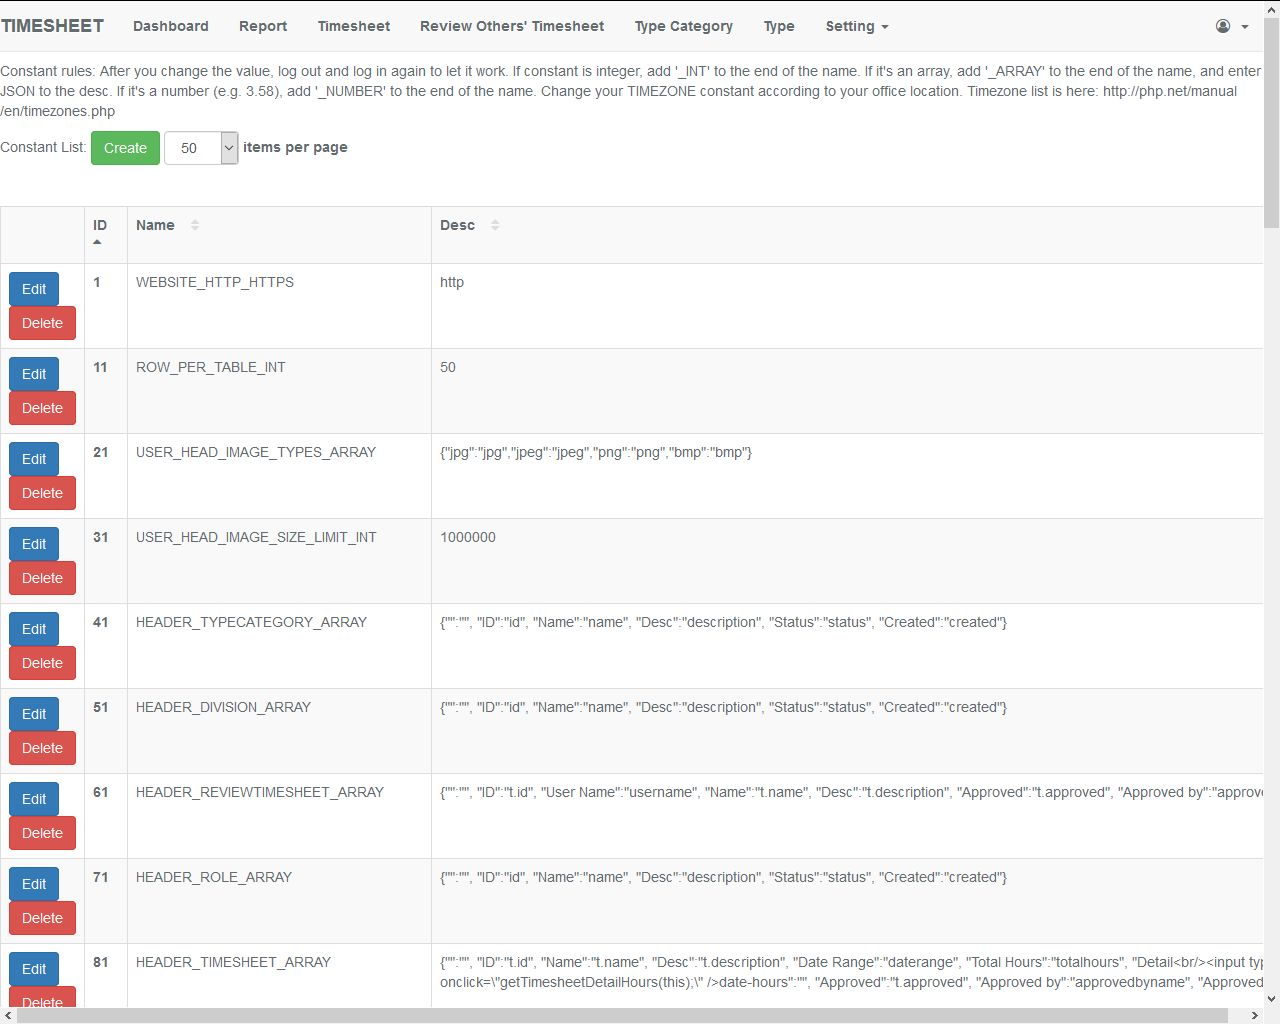Image resolution: width=1280 pixels, height=1024 pixels.
Task: Click the TIMESHEET brand logo
Action: (x=53, y=26)
